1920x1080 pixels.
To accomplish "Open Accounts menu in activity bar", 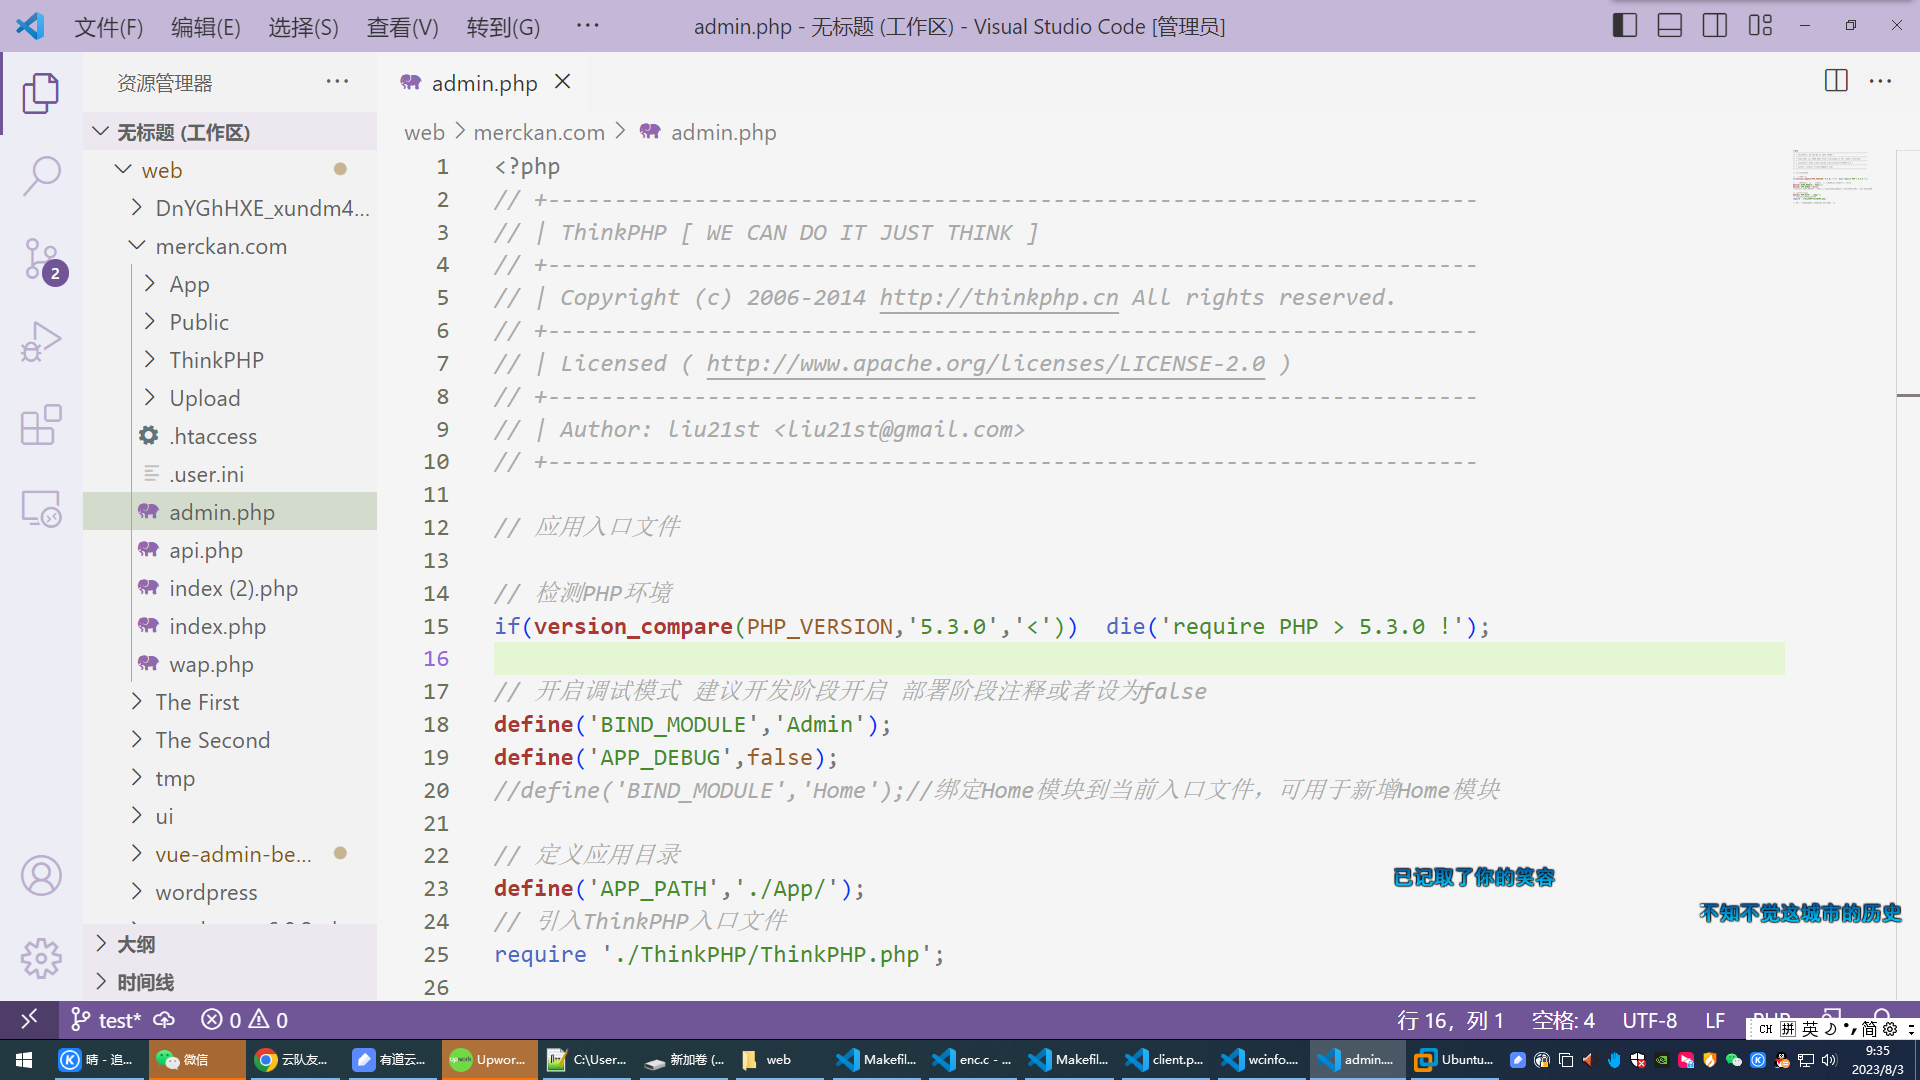I will coord(41,876).
